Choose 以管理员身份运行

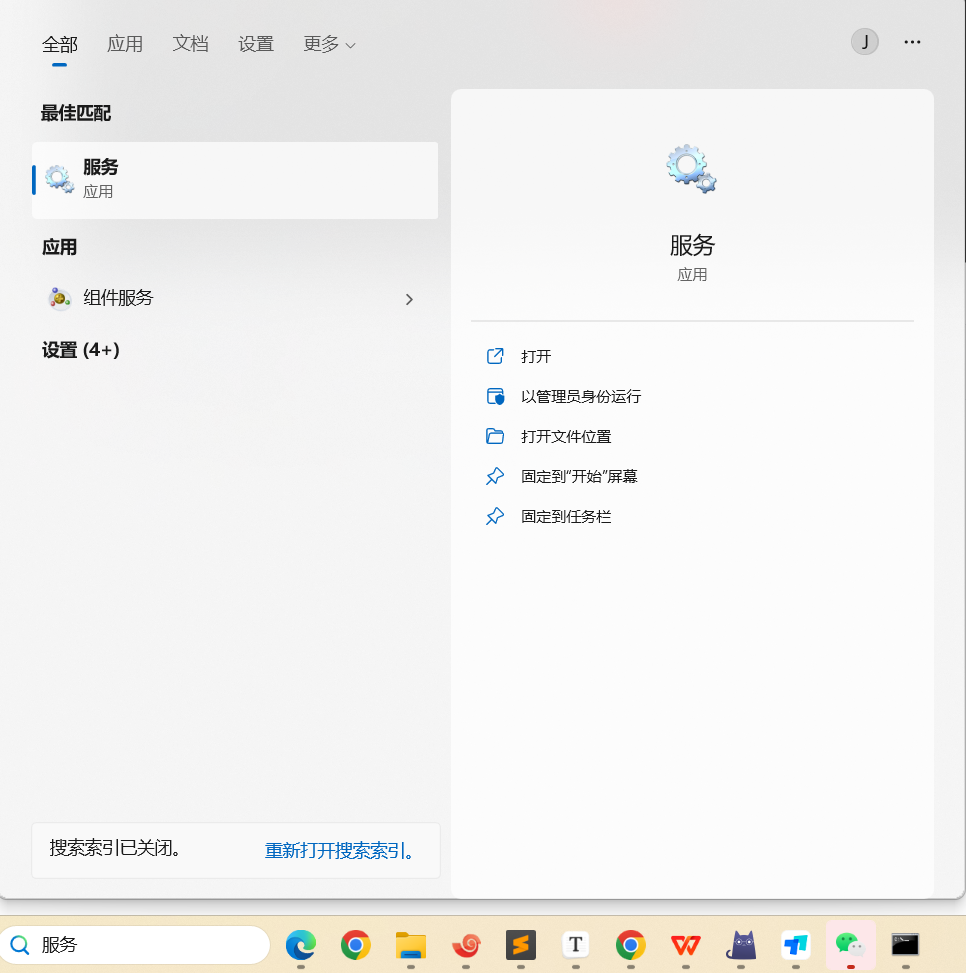click(581, 397)
